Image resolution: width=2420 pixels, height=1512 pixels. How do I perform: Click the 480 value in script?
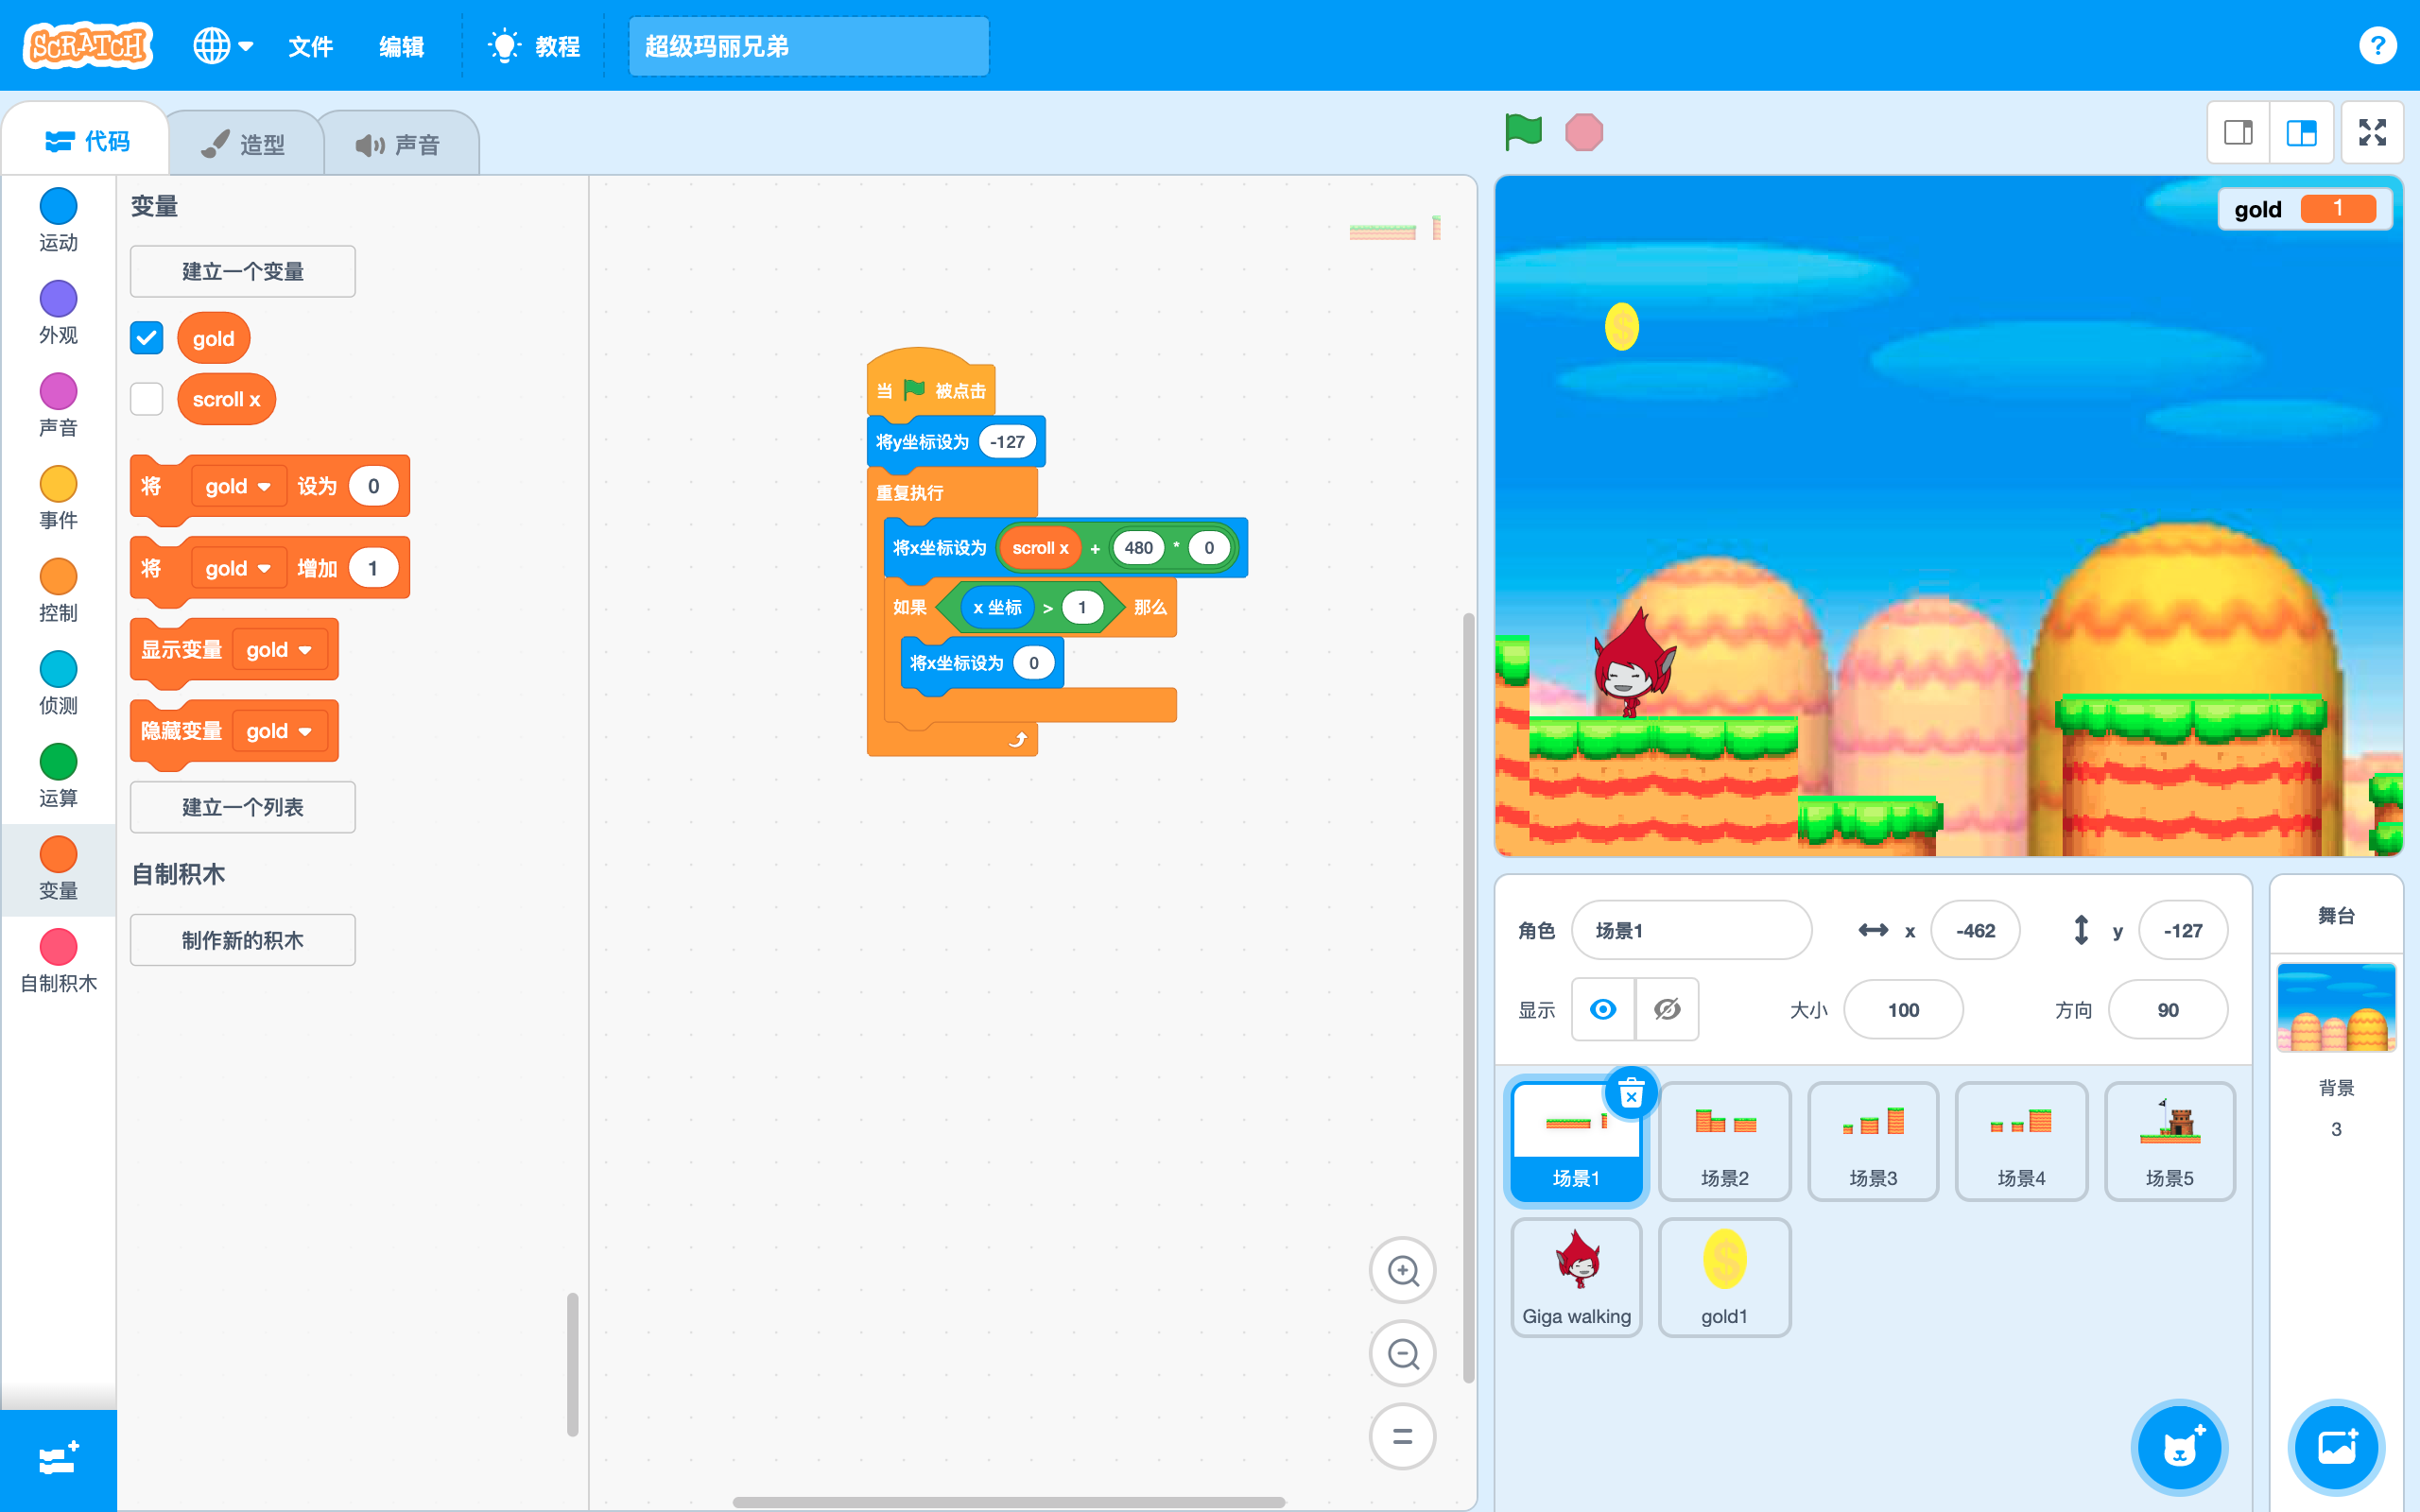tap(1138, 548)
